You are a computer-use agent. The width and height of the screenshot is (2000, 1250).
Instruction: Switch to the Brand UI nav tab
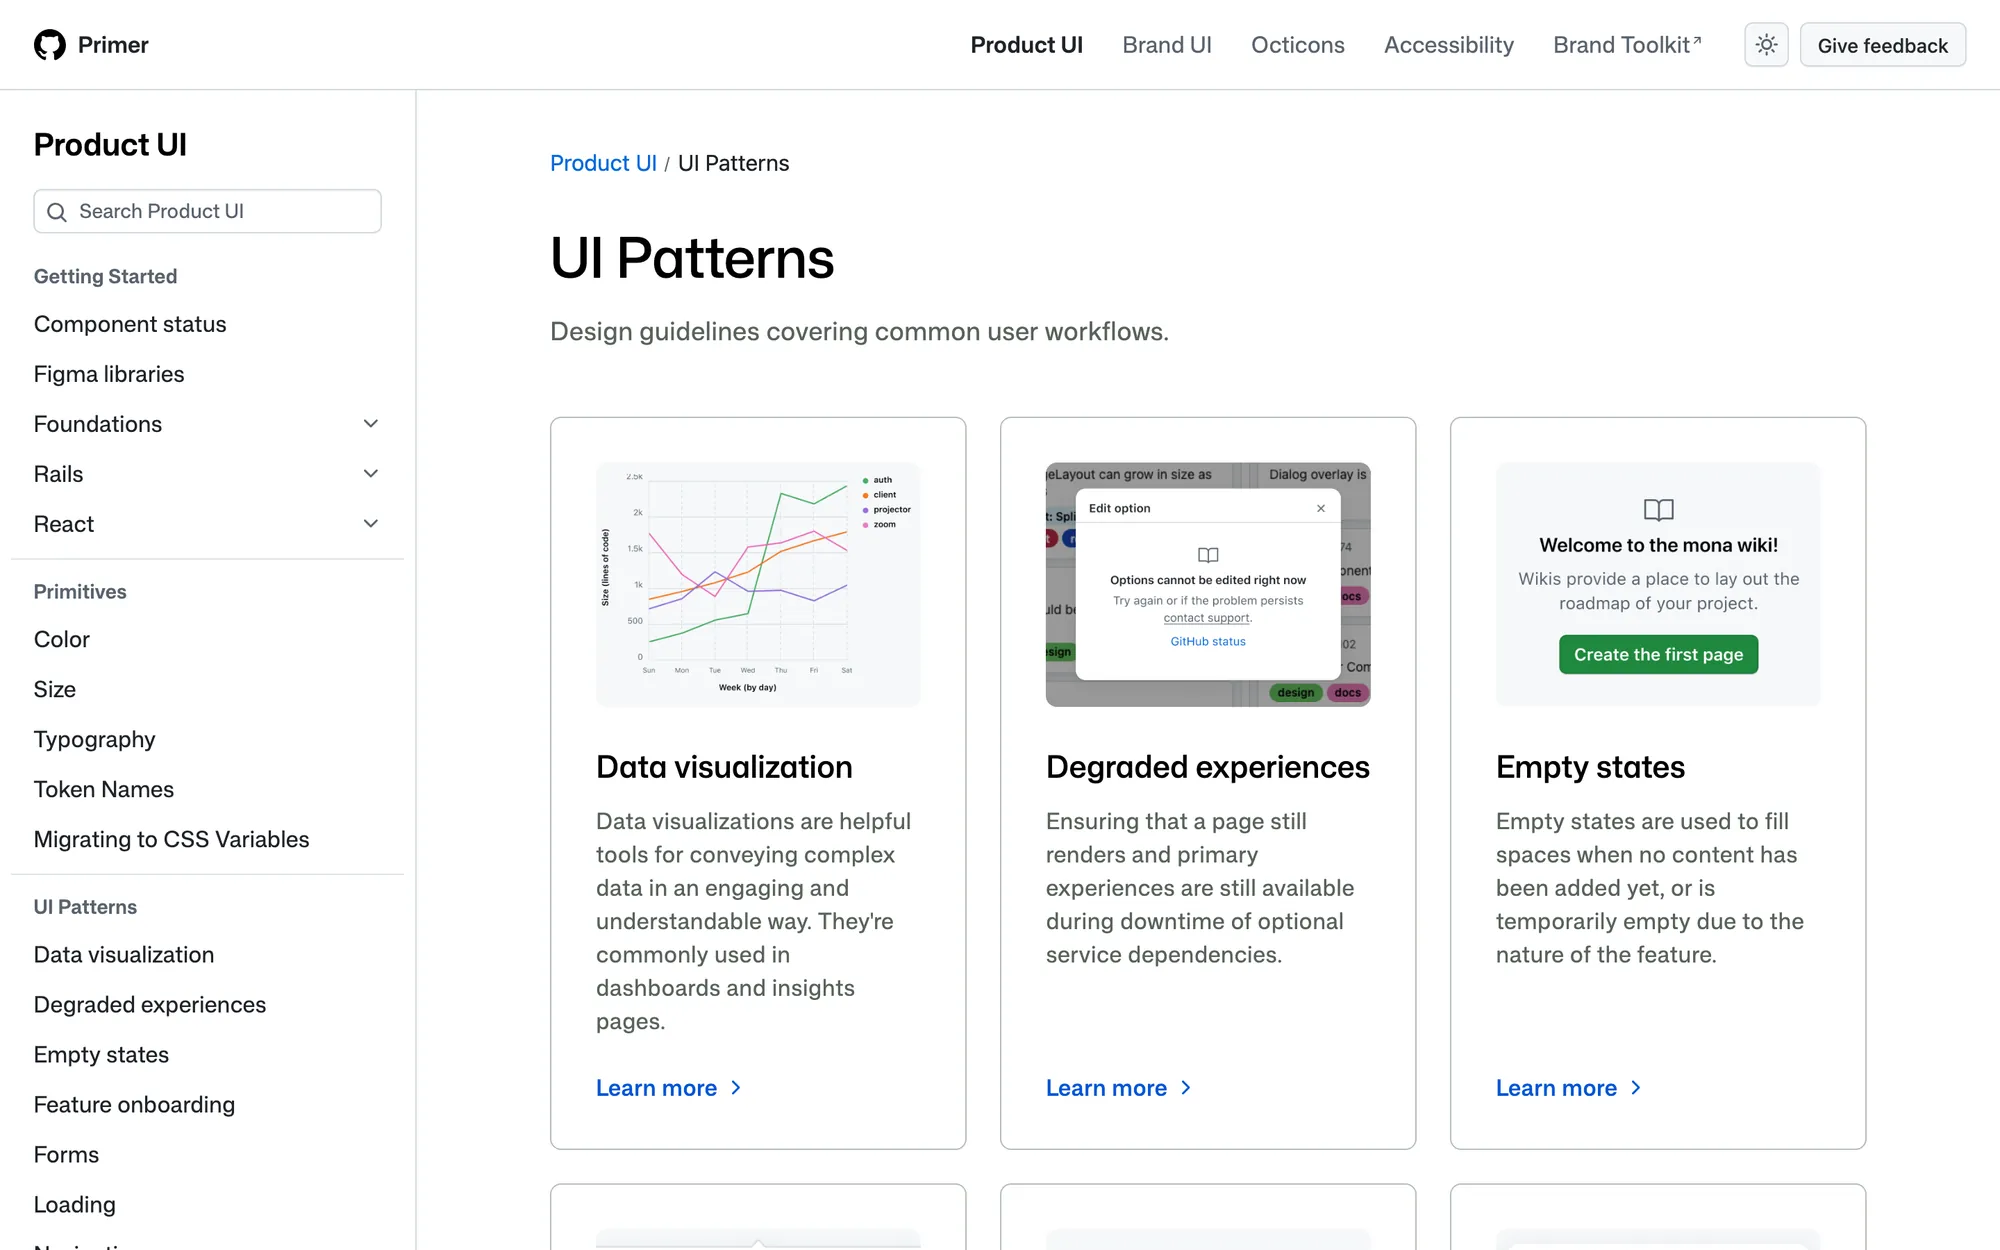(1166, 45)
